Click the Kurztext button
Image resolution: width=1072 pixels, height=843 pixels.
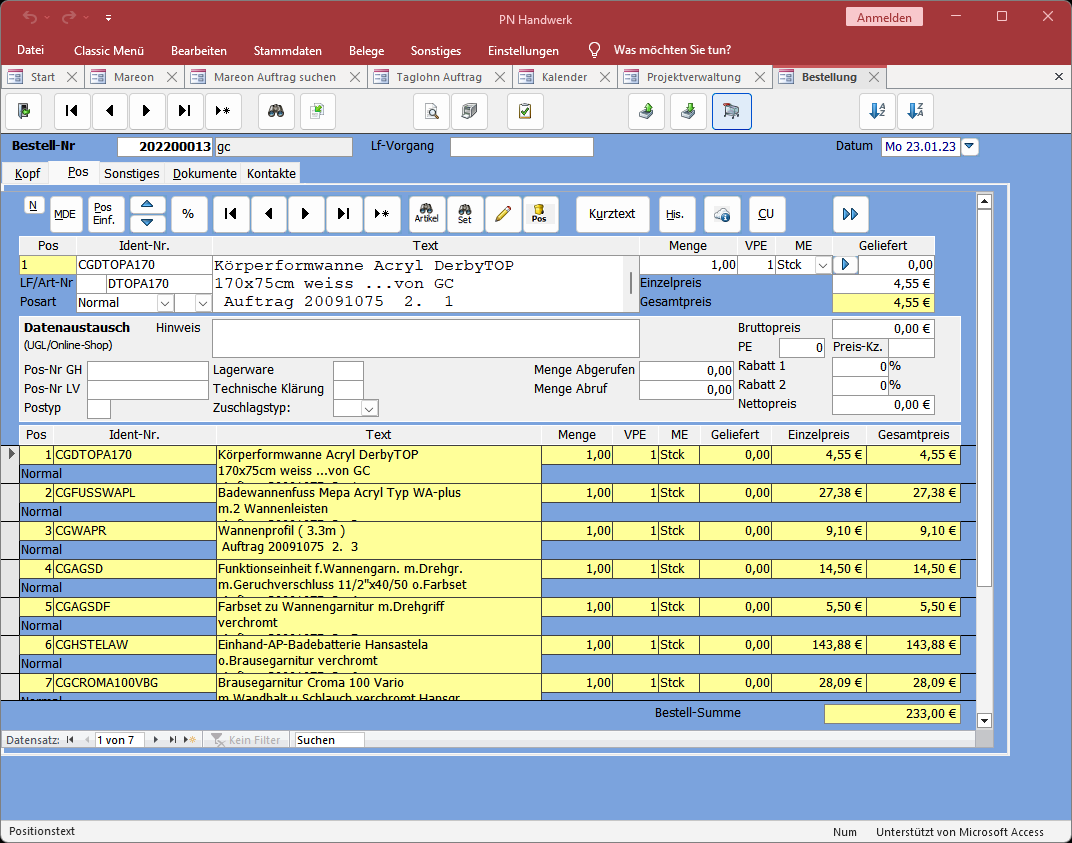[x=612, y=214]
